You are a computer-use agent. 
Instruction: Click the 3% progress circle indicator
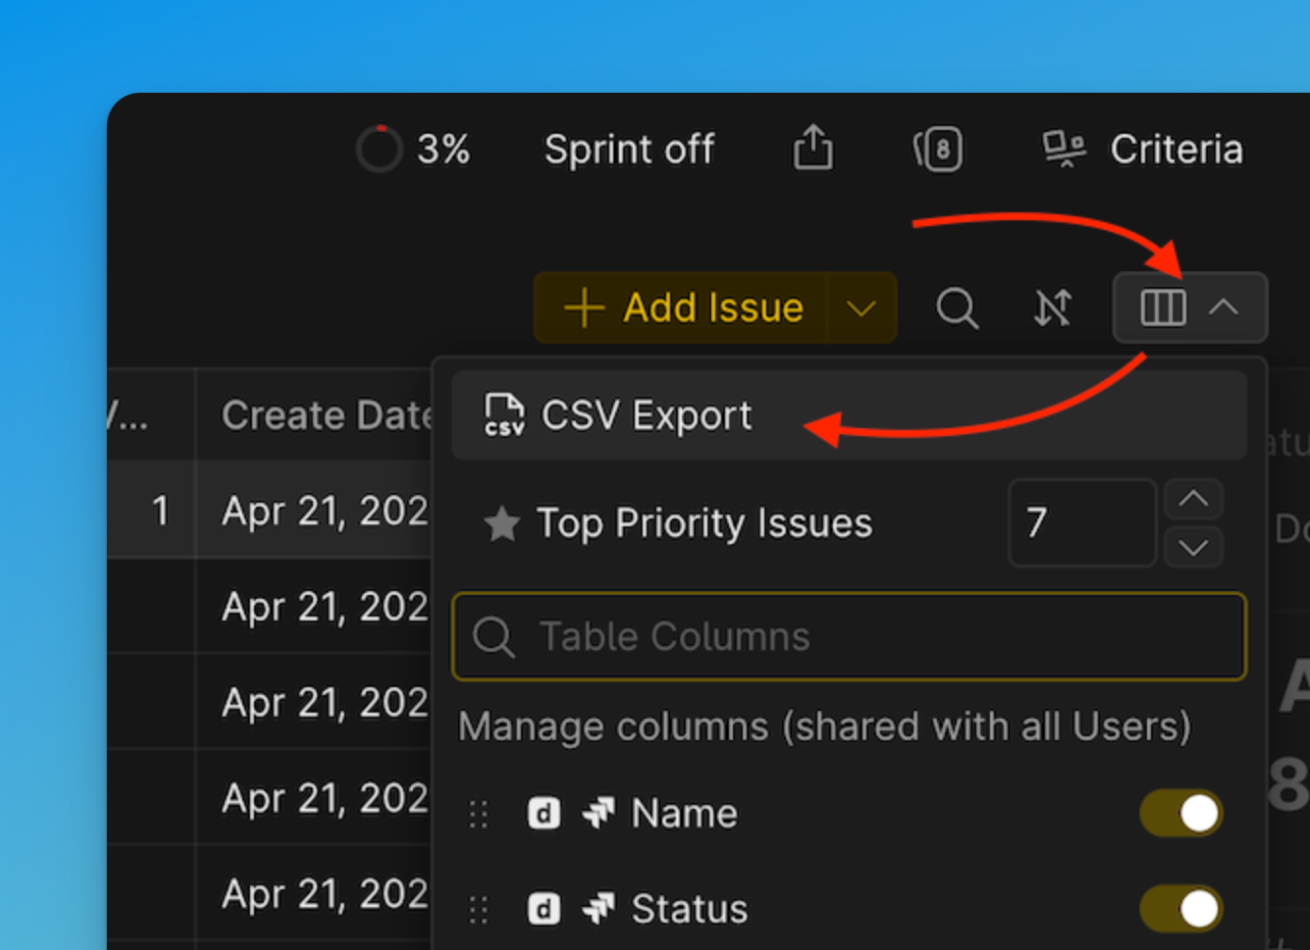(x=380, y=150)
